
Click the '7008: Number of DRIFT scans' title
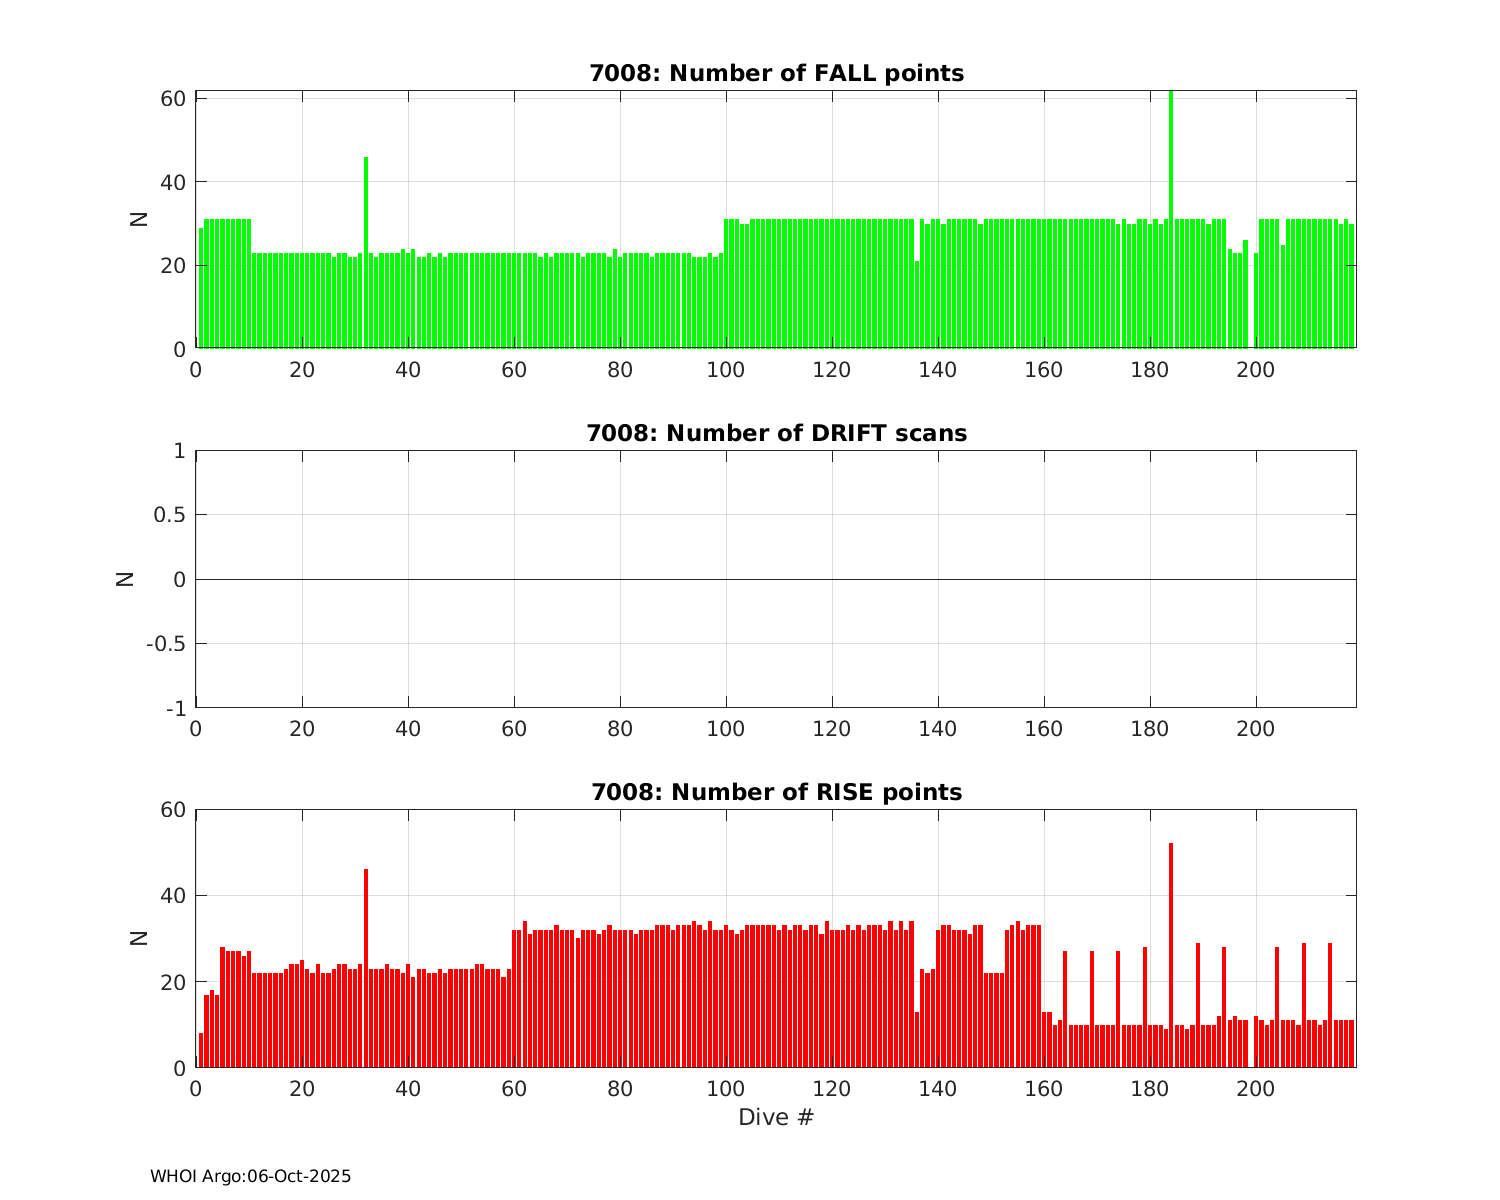(776, 433)
